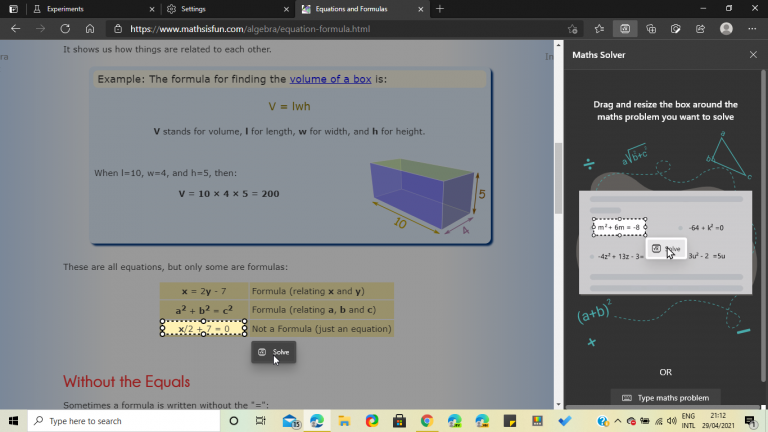
Task: Toggle the Maths Solver toolbar icon
Action: tap(625, 29)
